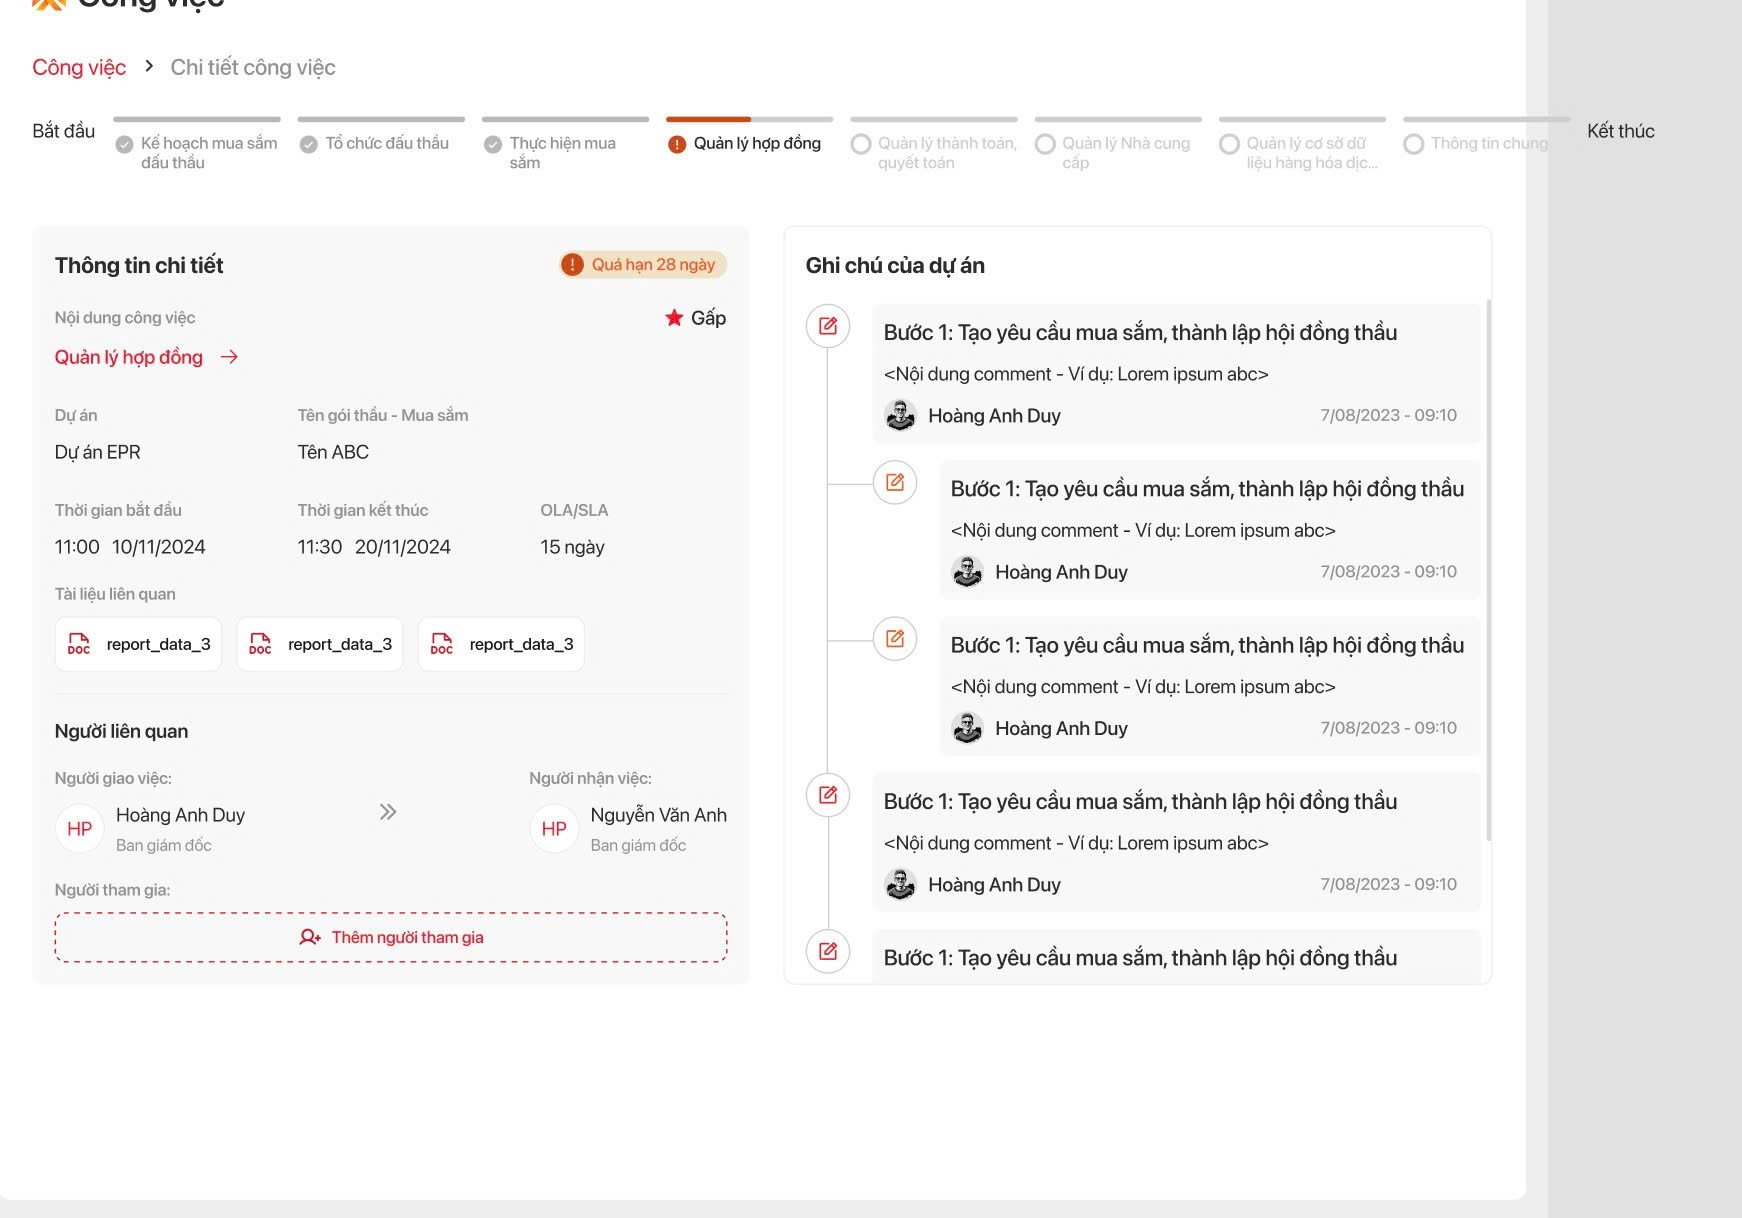
Task: Click double chevron between assigner and assignee
Action: pos(388,812)
